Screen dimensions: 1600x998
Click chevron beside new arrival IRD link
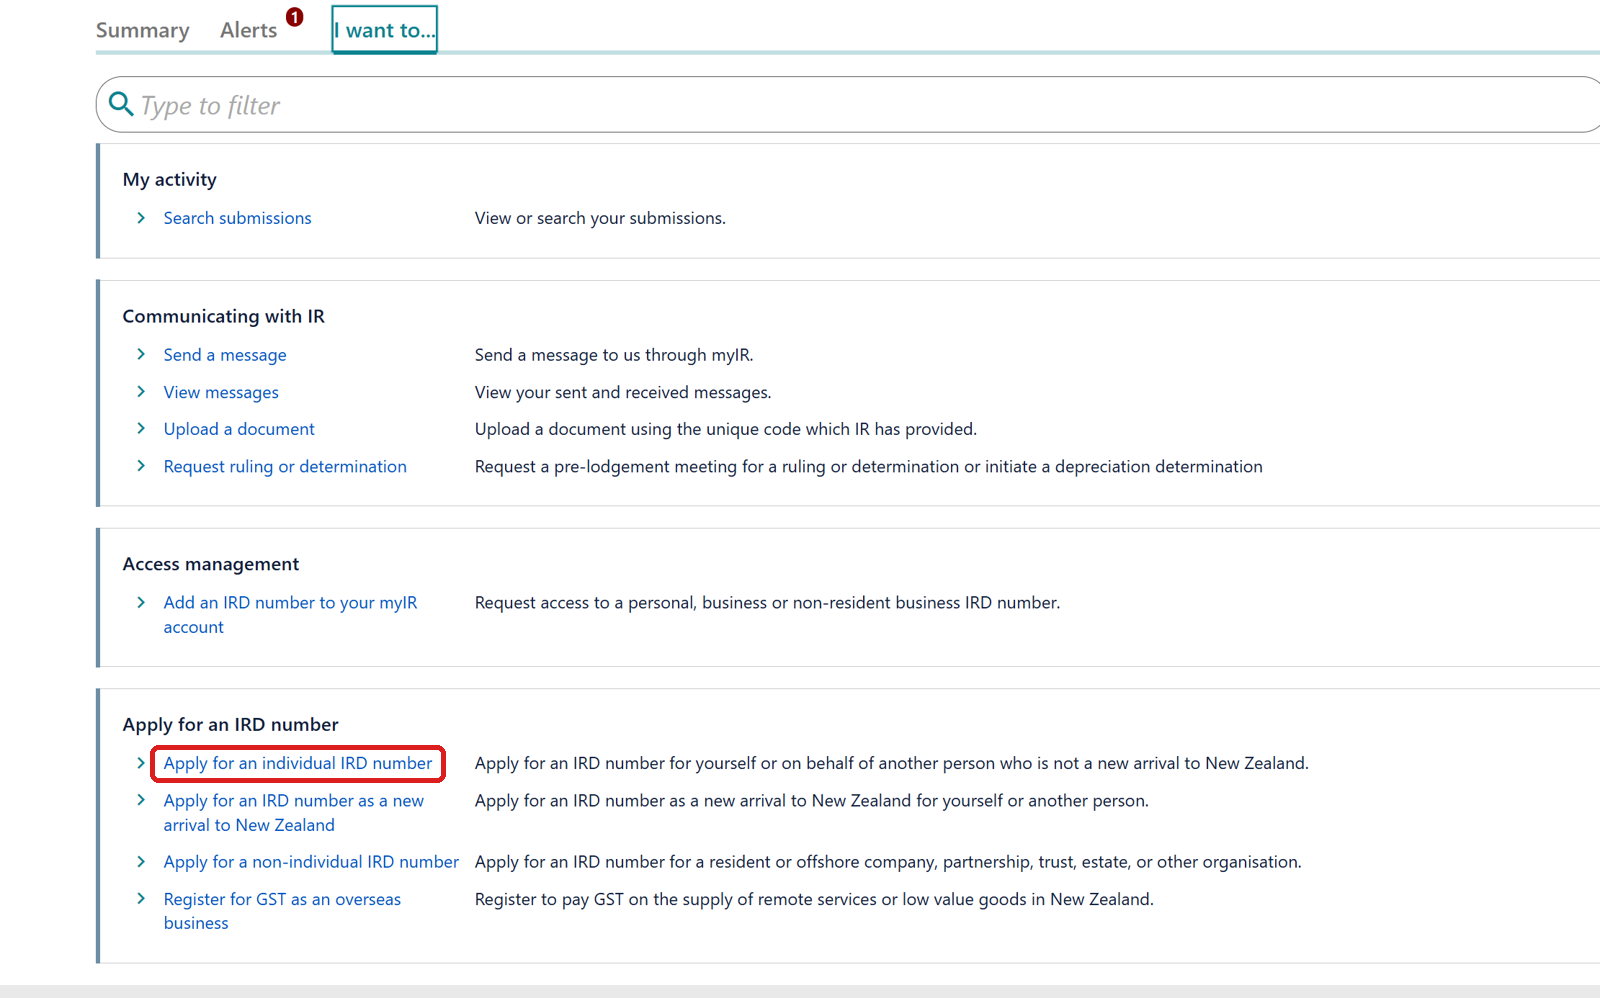pyautogui.click(x=141, y=800)
